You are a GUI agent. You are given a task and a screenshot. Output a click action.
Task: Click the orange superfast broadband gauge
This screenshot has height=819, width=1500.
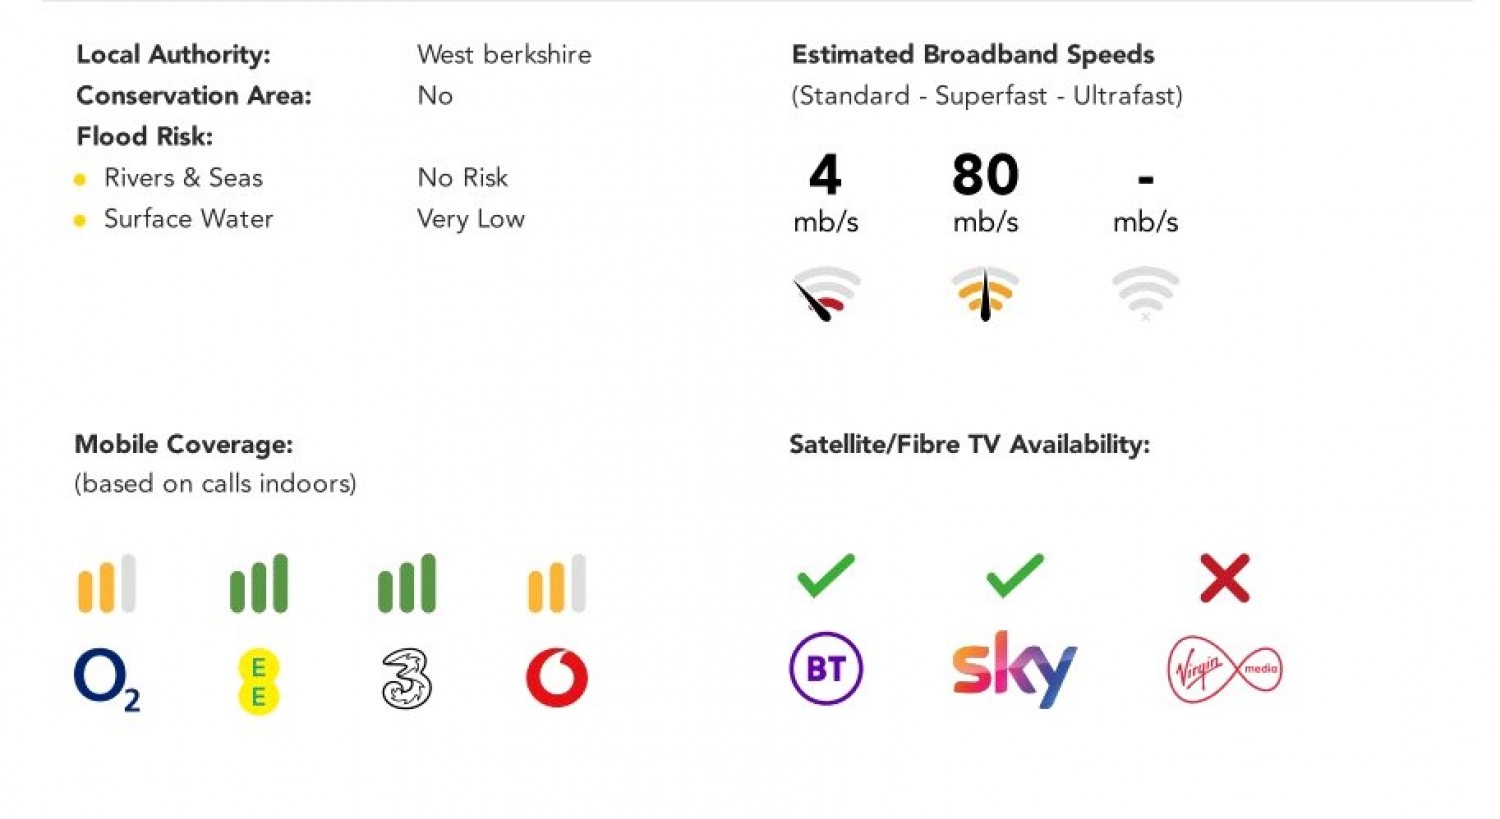click(x=985, y=294)
